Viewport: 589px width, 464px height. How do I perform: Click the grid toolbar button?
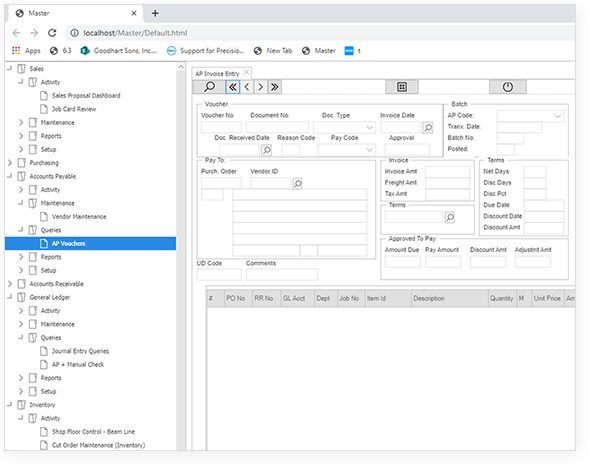point(402,87)
